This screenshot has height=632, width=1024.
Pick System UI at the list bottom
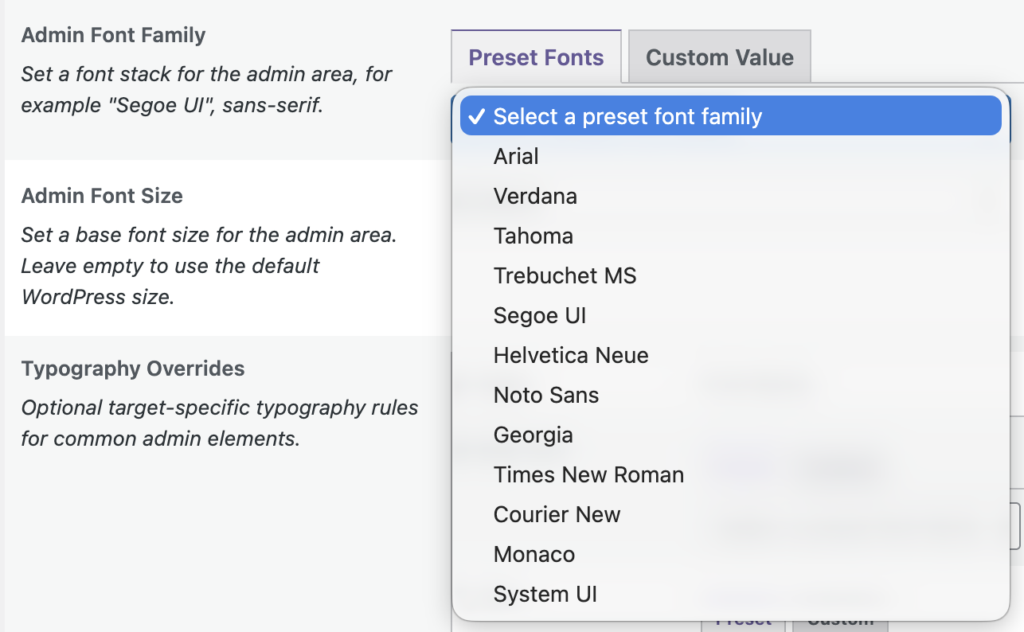[545, 594]
